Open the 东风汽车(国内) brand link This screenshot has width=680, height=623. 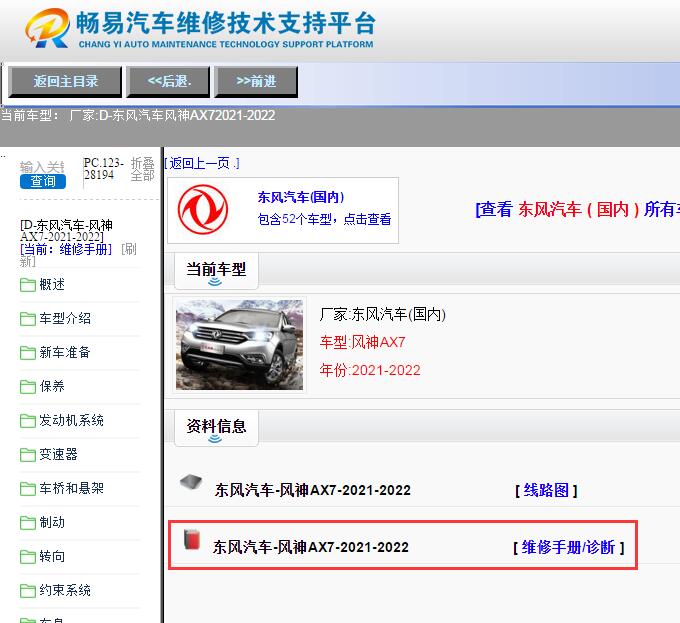click(301, 197)
